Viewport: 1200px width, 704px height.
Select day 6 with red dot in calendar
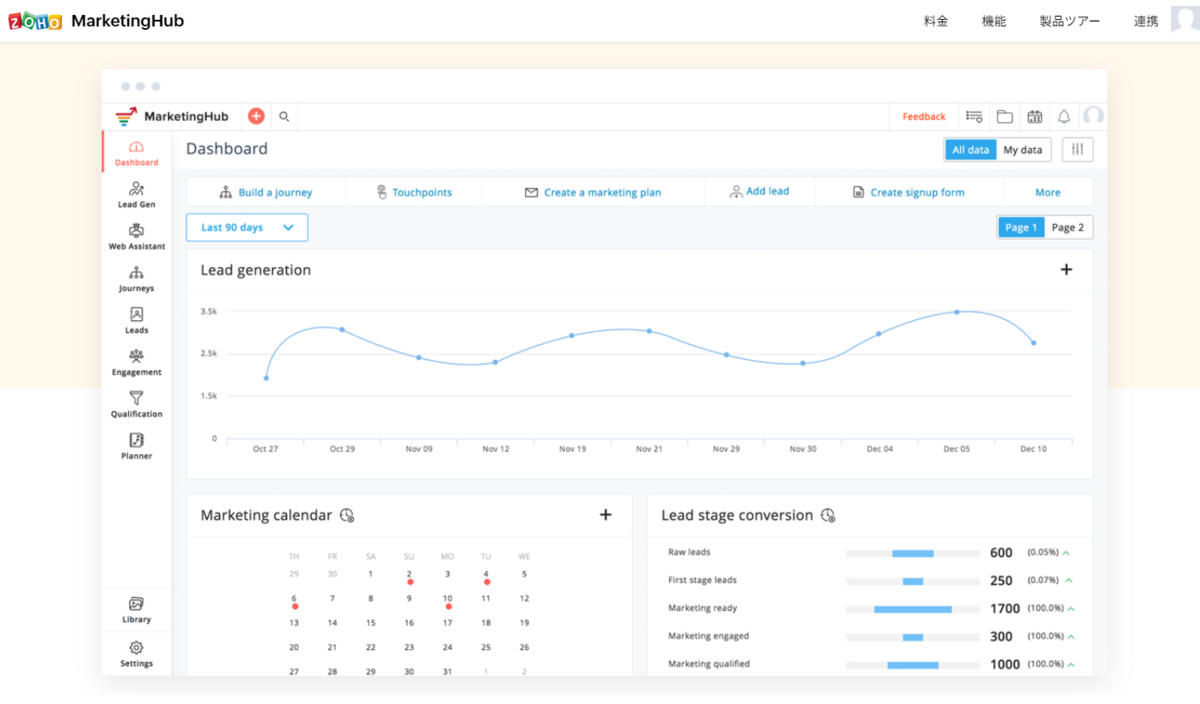click(x=294, y=600)
